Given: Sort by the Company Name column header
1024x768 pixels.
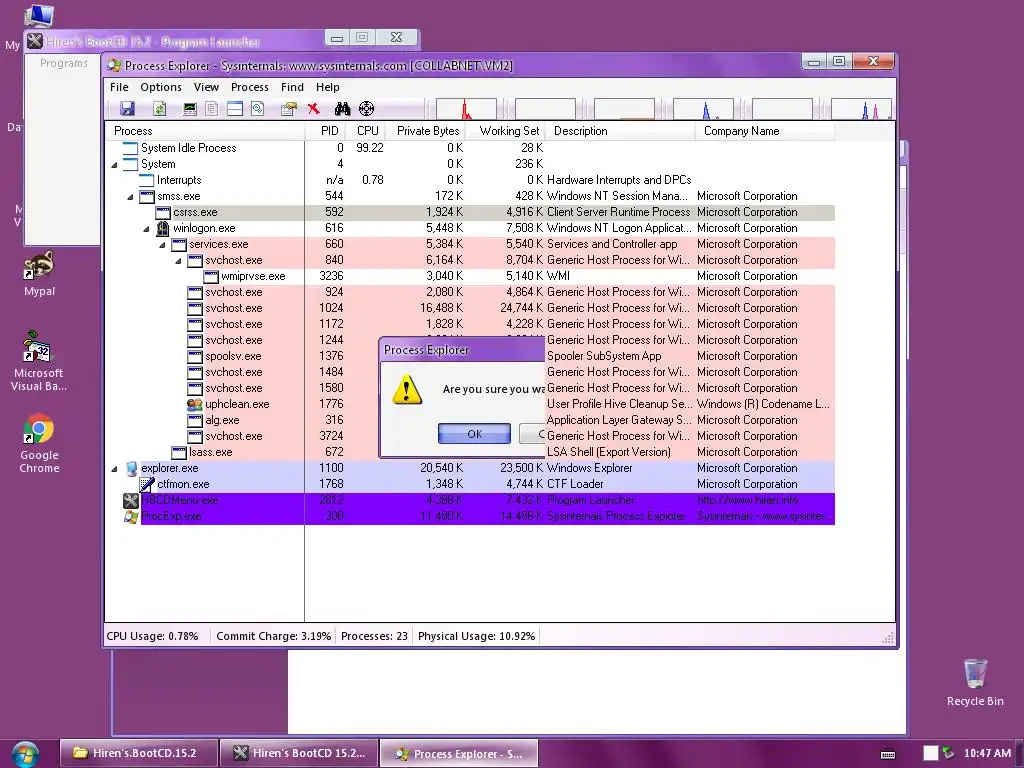Looking at the screenshot, I should coord(765,131).
